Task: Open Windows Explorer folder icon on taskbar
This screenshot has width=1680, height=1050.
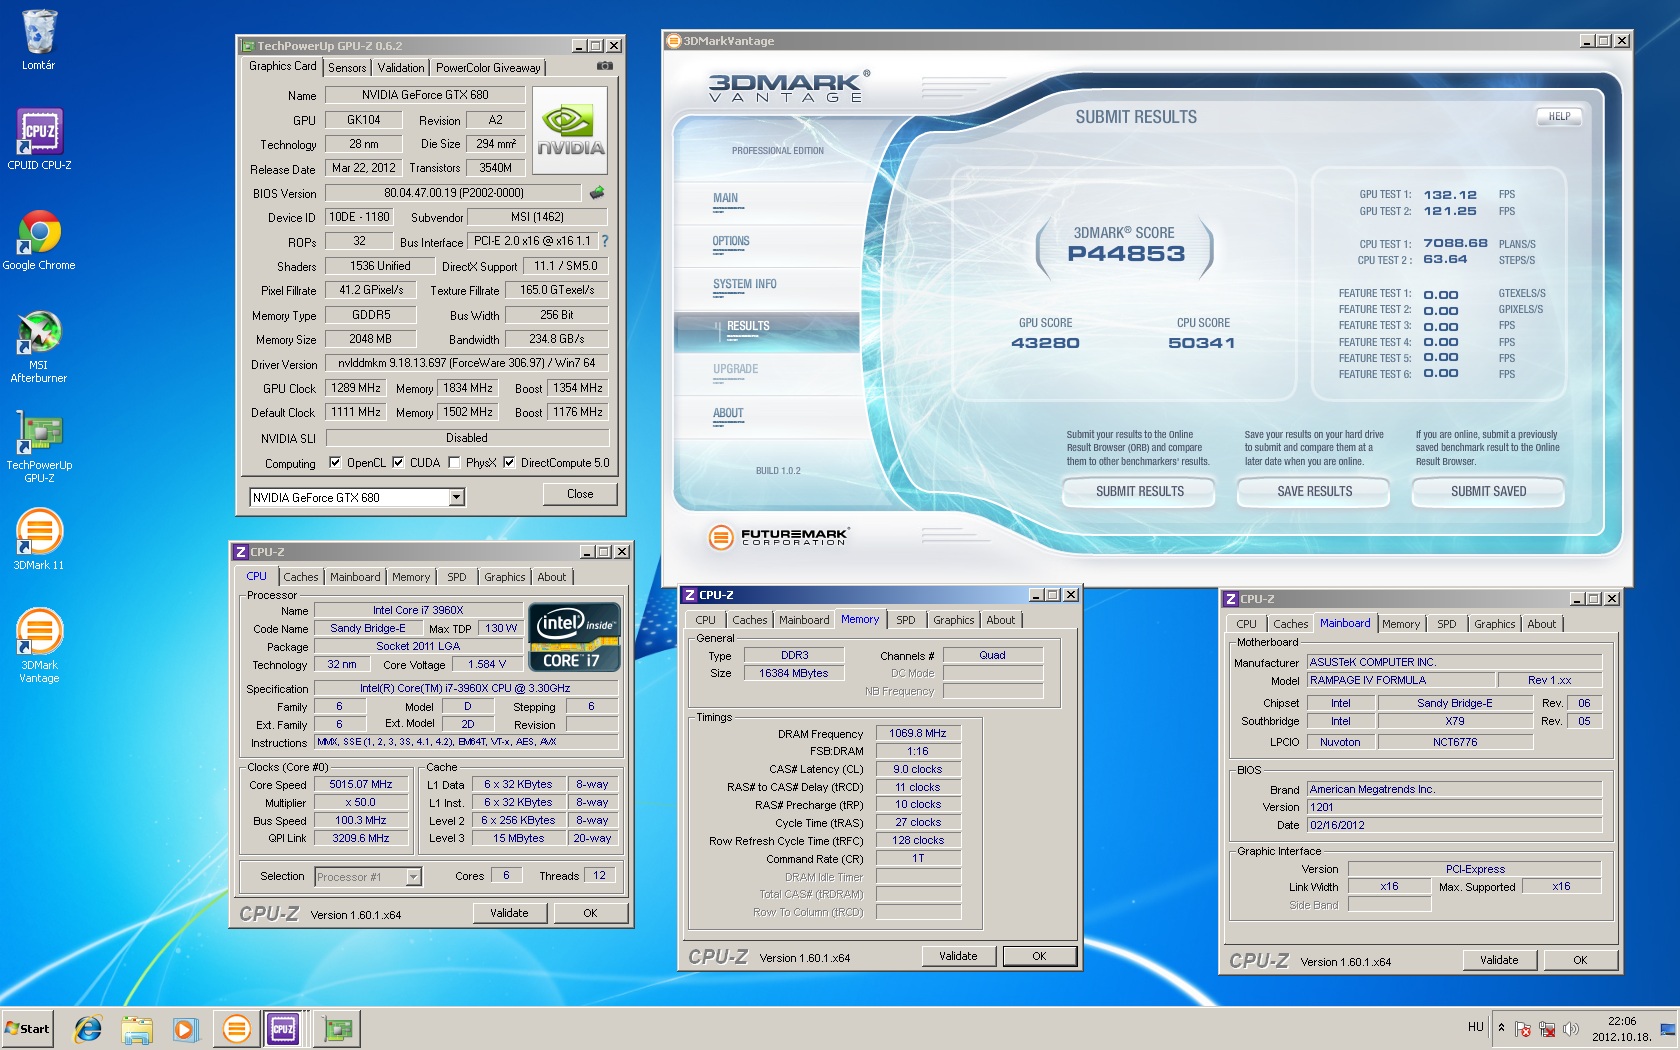Action: pos(137,1028)
